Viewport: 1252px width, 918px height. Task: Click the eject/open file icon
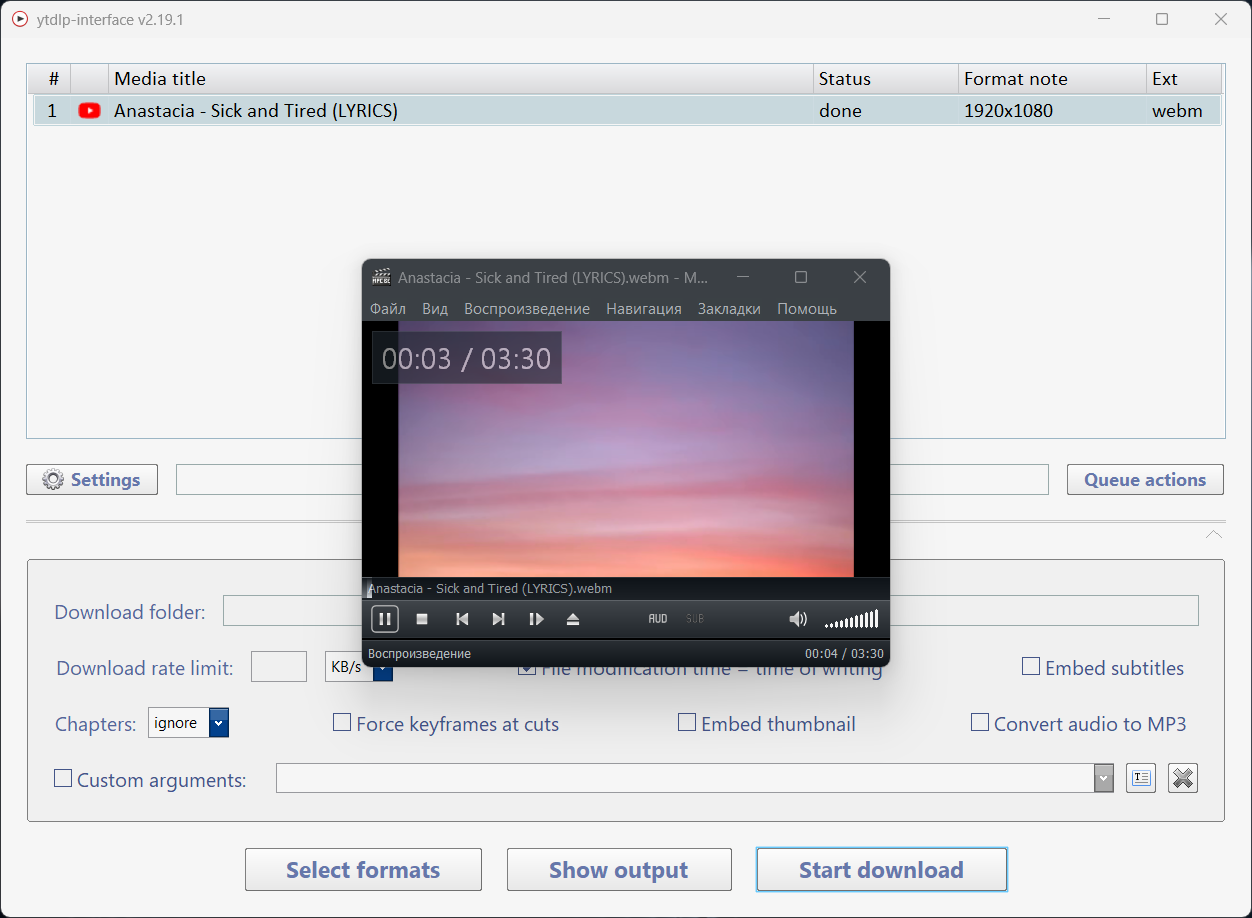tap(573, 619)
